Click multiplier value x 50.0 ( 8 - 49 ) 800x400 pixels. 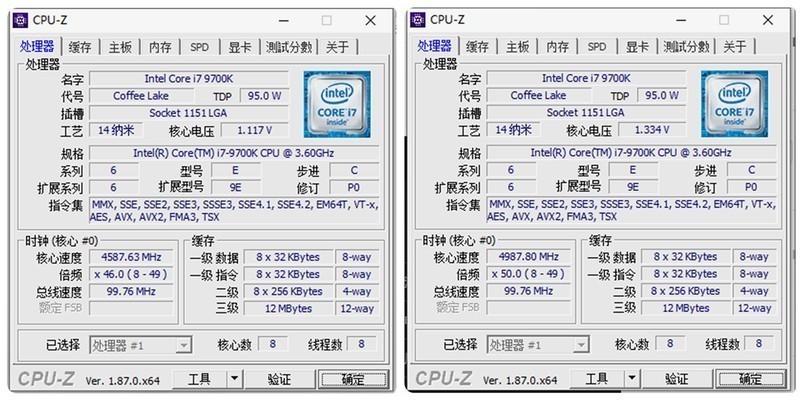(x=529, y=273)
